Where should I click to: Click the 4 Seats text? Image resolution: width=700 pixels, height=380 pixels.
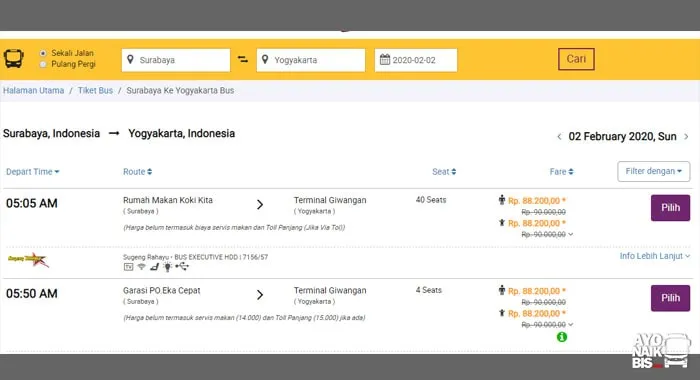click(x=429, y=290)
